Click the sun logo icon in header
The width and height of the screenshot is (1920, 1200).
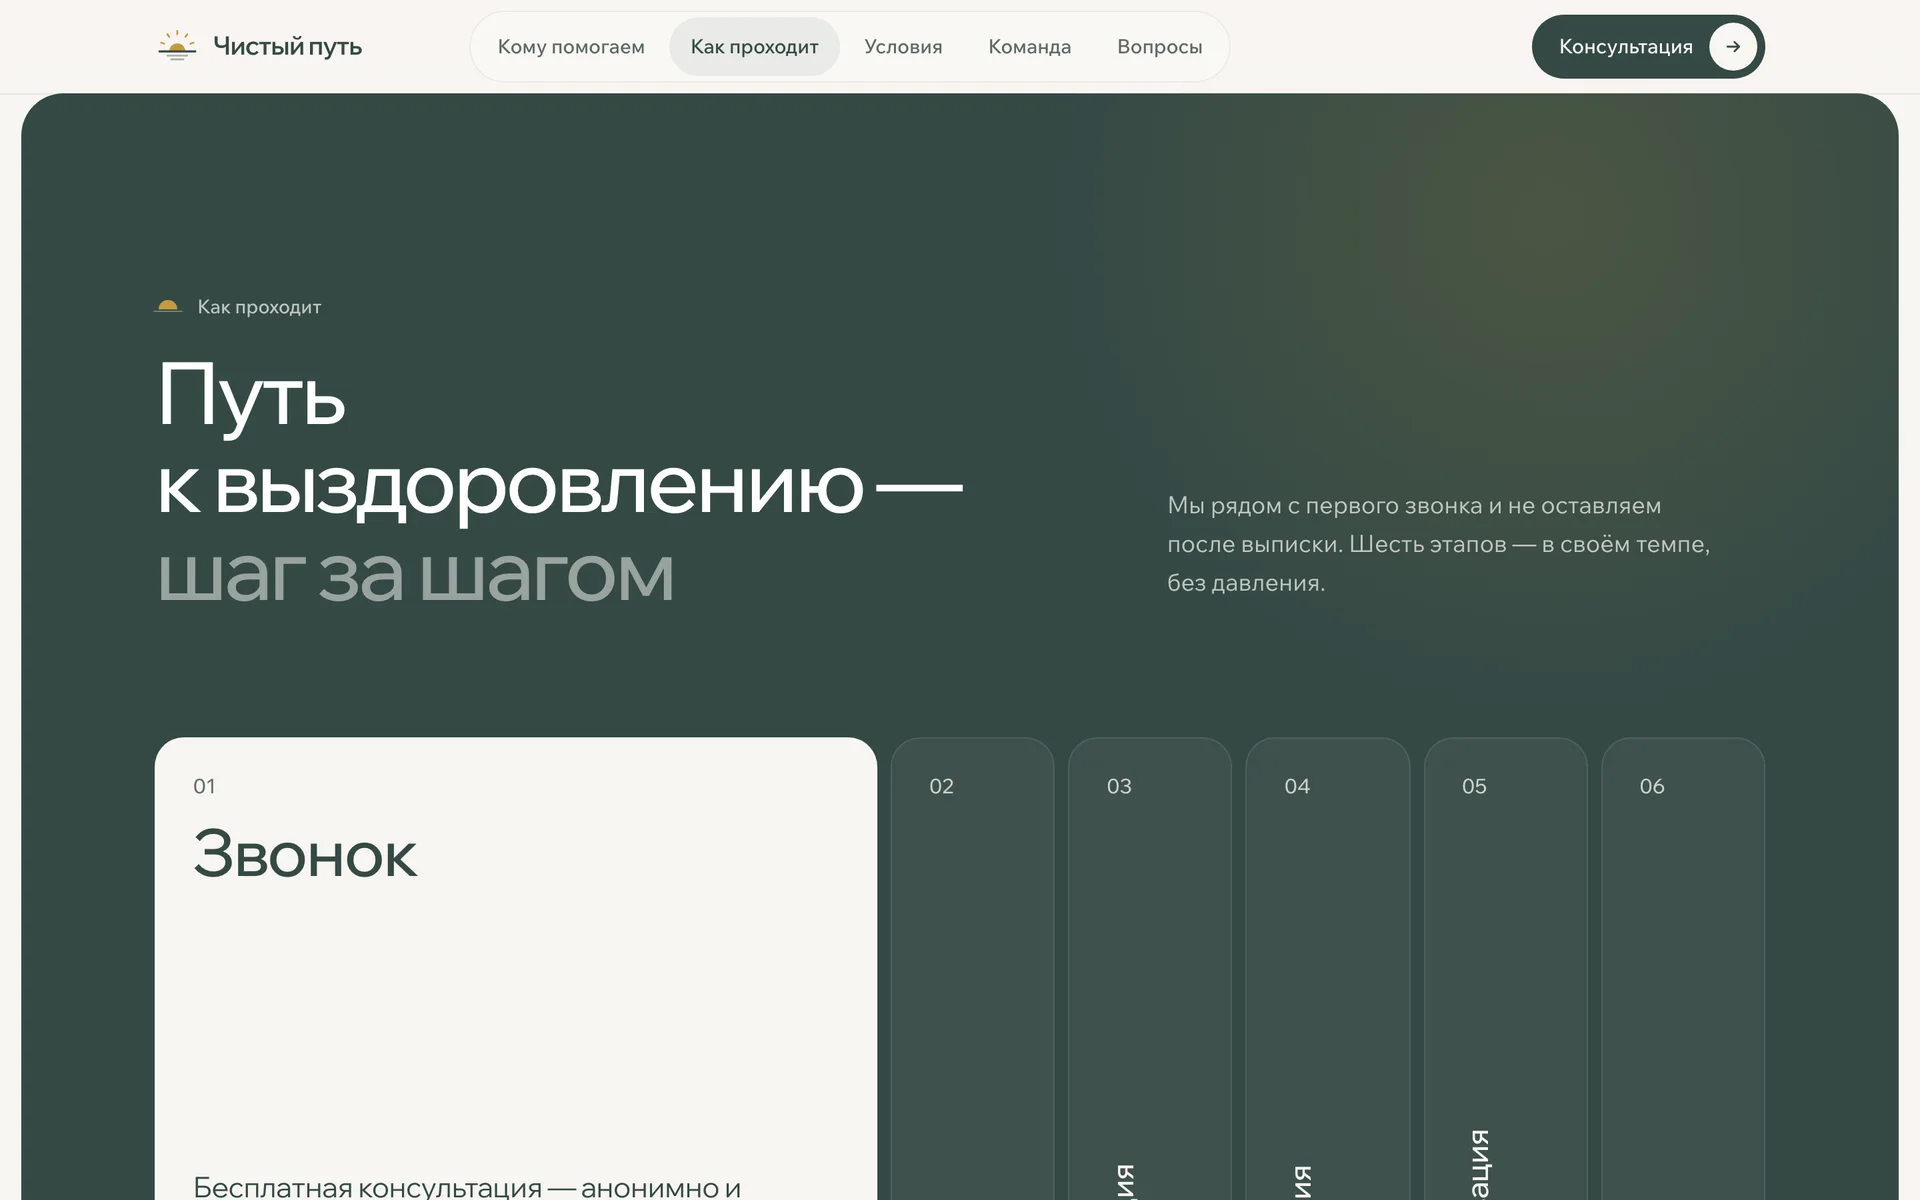(177, 46)
